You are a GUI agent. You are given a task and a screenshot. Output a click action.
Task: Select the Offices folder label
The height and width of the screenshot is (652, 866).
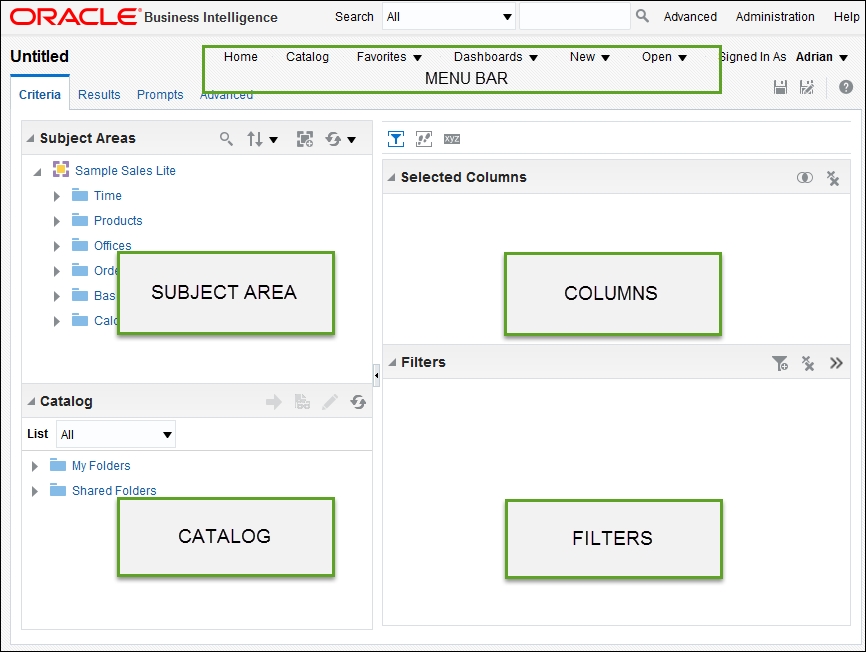point(113,246)
